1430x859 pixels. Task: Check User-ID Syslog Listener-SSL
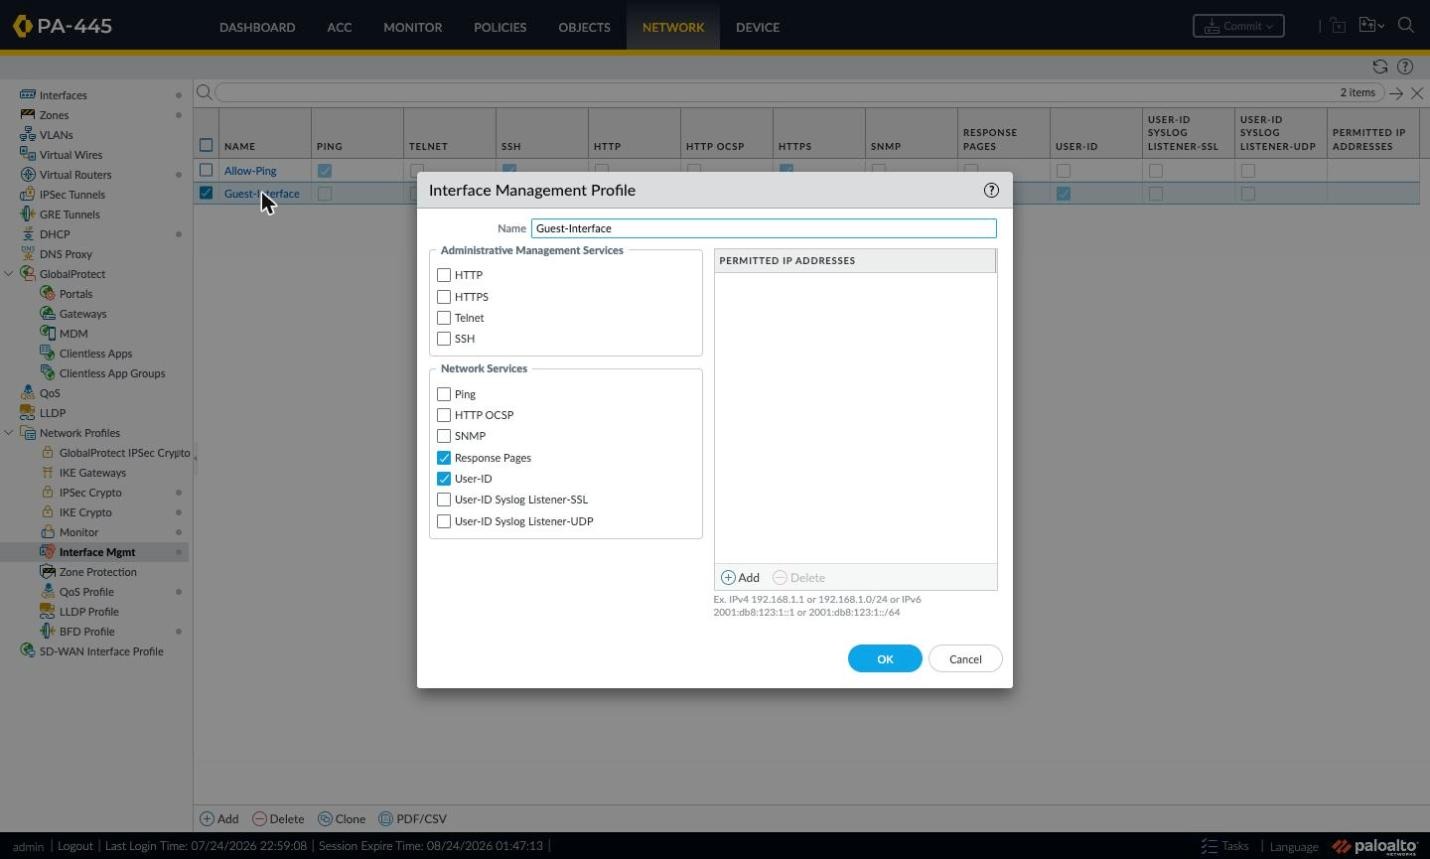click(x=444, y=500)
